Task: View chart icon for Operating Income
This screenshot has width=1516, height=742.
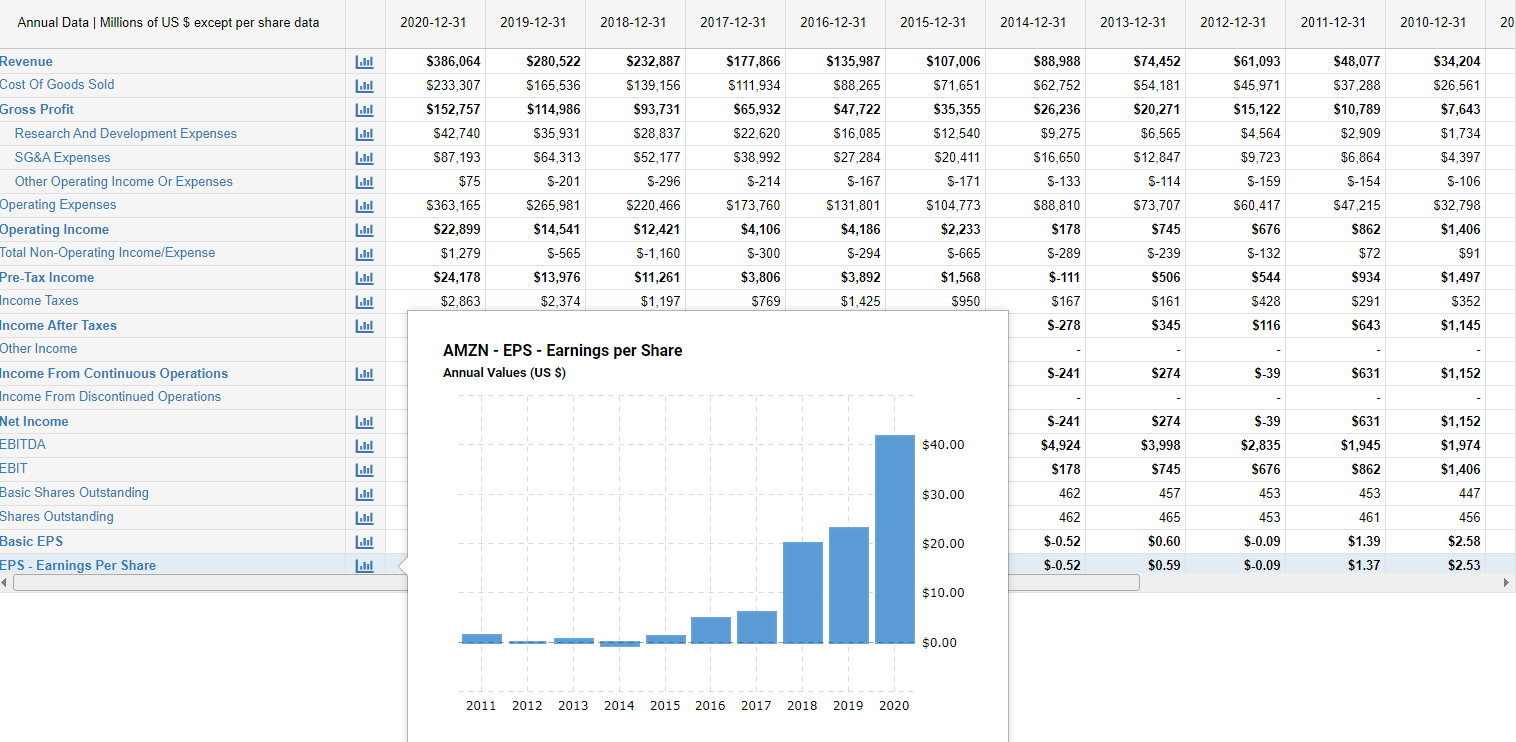Action: (362, 229)
